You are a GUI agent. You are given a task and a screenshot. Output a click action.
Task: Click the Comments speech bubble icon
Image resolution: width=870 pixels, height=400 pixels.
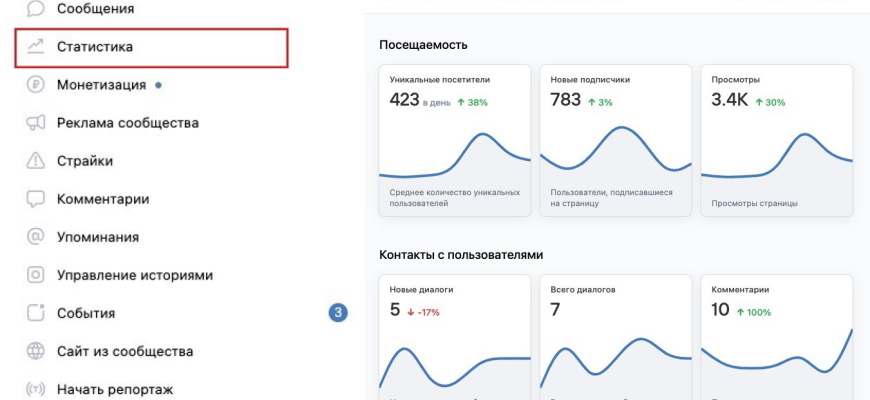(x=36, y=199)
